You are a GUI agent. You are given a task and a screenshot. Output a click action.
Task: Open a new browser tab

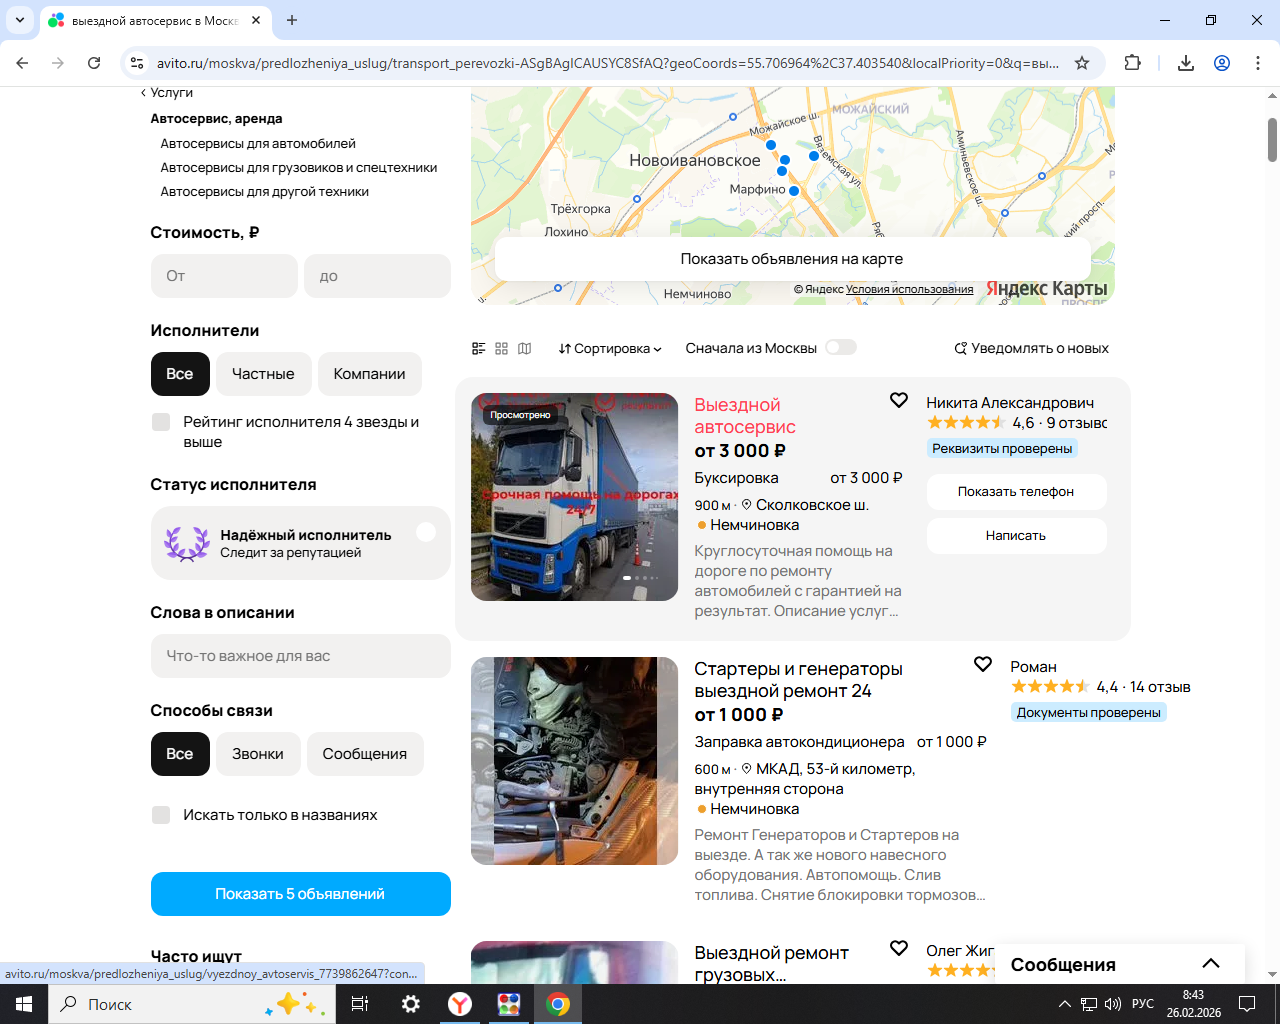pos(292,20)
